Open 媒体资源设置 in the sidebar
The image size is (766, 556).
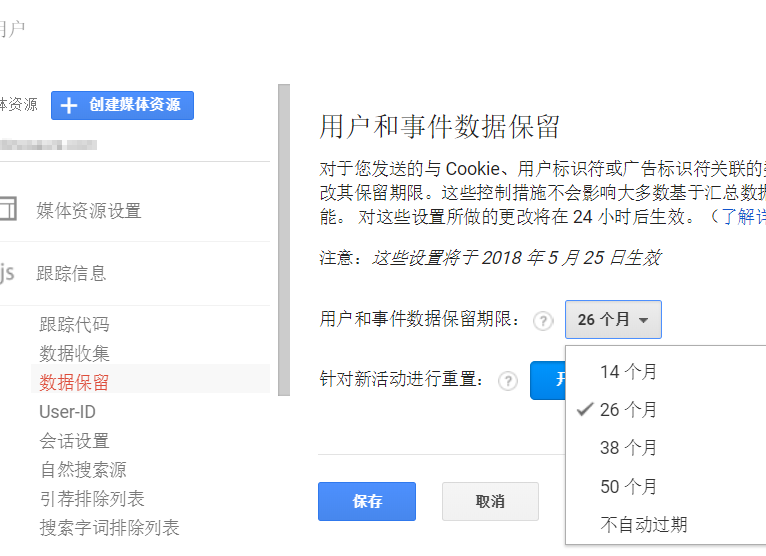pos(89,211)
